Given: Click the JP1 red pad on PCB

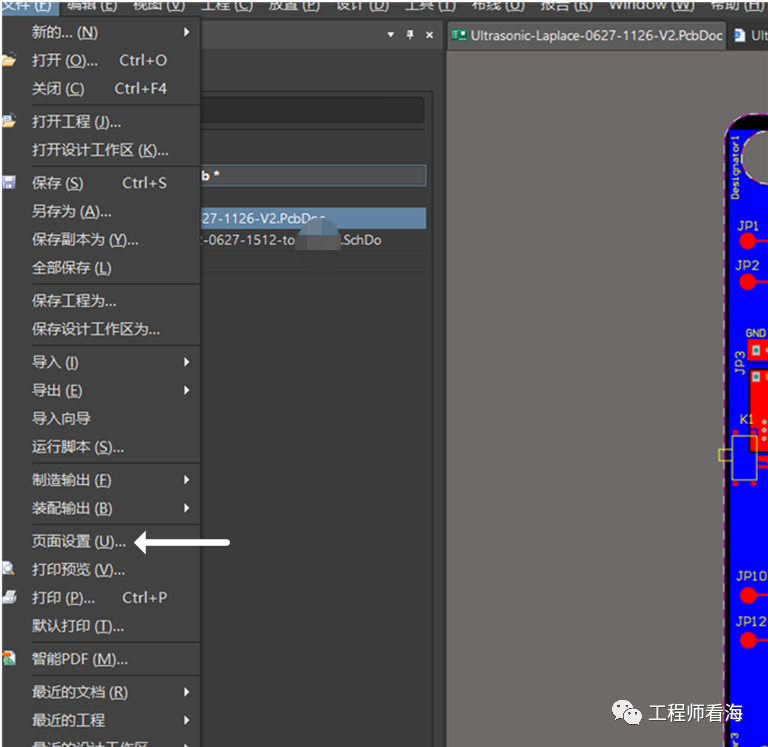Looking at the screenshot, I should [748, 241].
